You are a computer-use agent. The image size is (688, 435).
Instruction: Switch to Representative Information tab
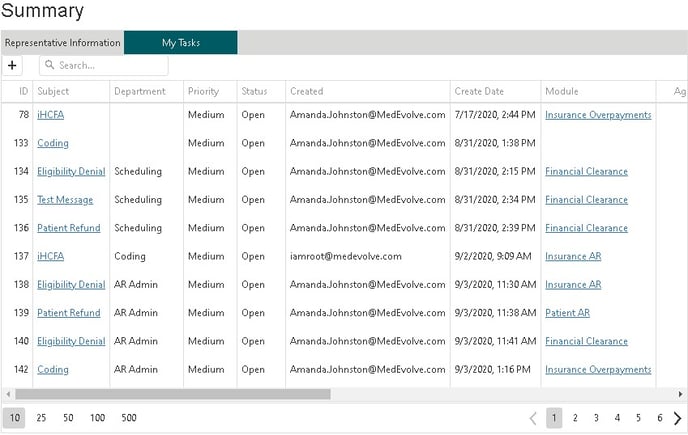click(62, 43)
